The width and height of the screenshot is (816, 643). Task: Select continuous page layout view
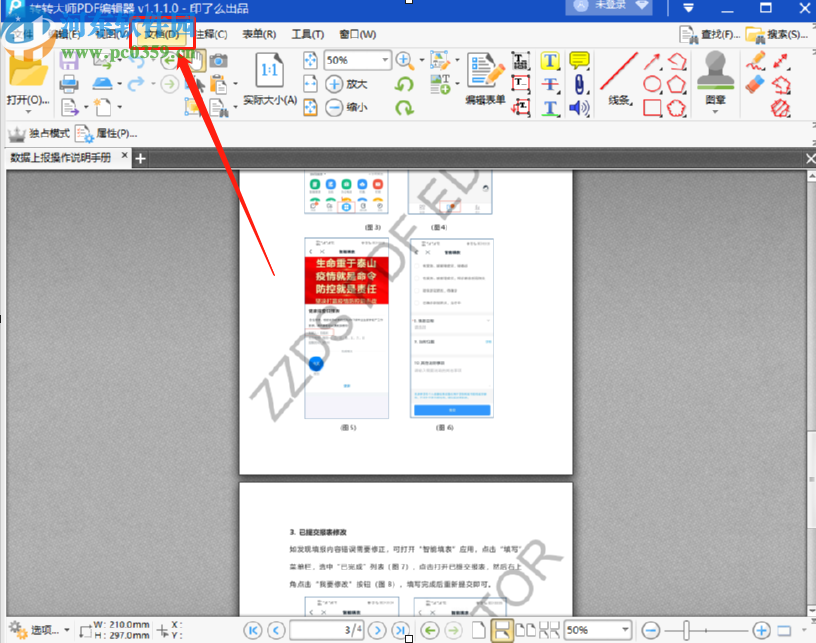point(502,630)
